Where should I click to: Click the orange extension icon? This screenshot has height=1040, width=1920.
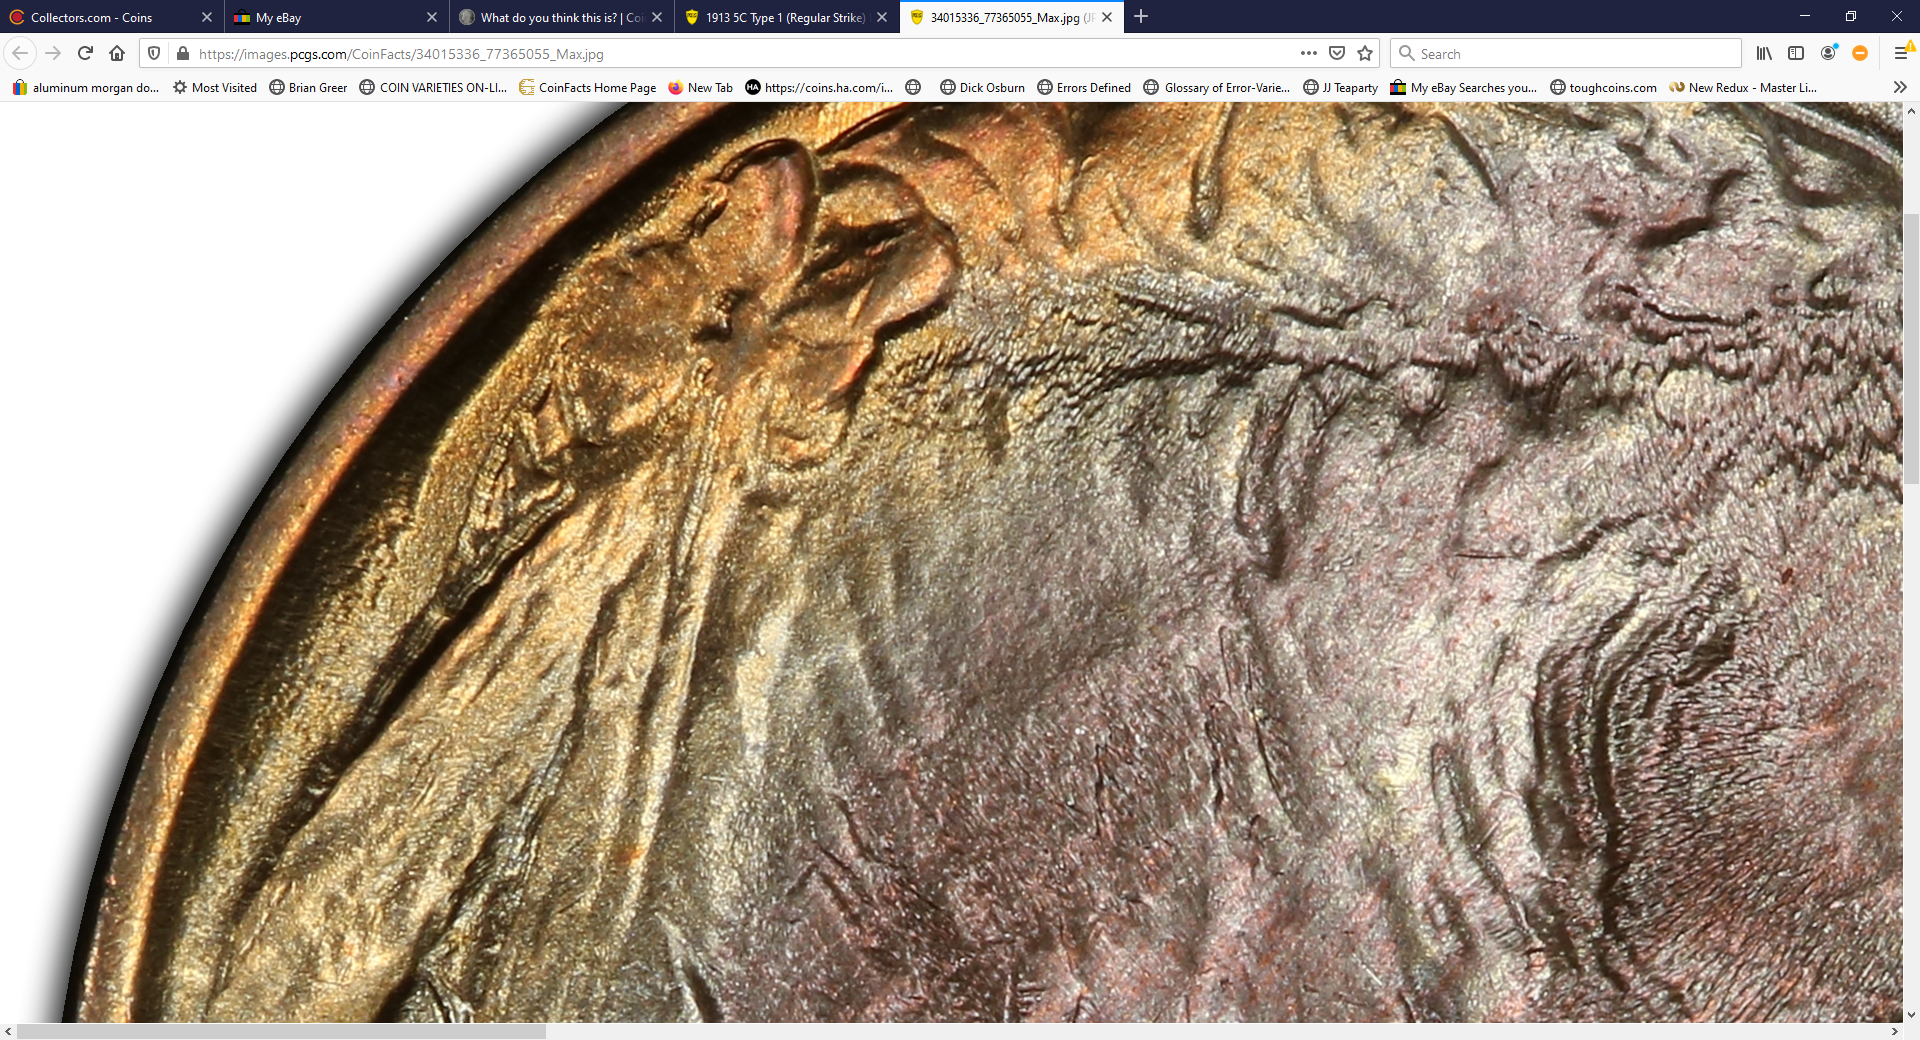point(1860,53)
